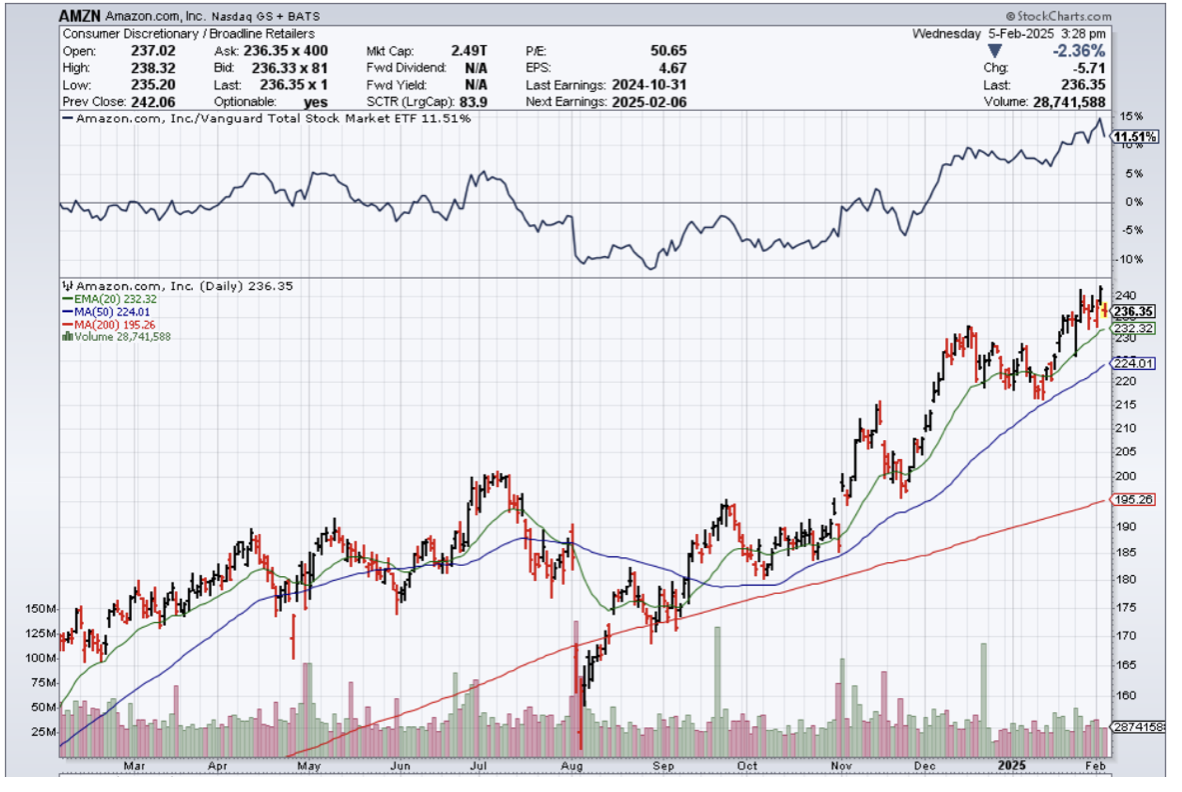
Task: Click the 215 price axis label
Action: (x=1125, y=405)
